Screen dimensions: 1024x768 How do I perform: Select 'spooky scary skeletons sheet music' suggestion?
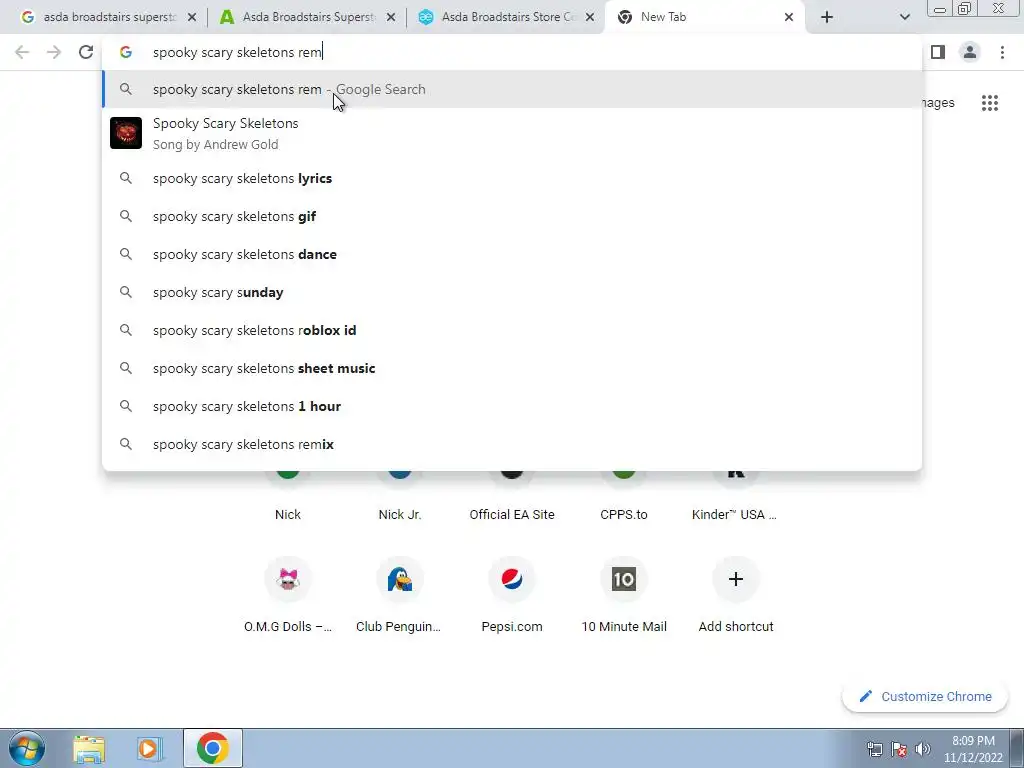[x=512, y=368]
